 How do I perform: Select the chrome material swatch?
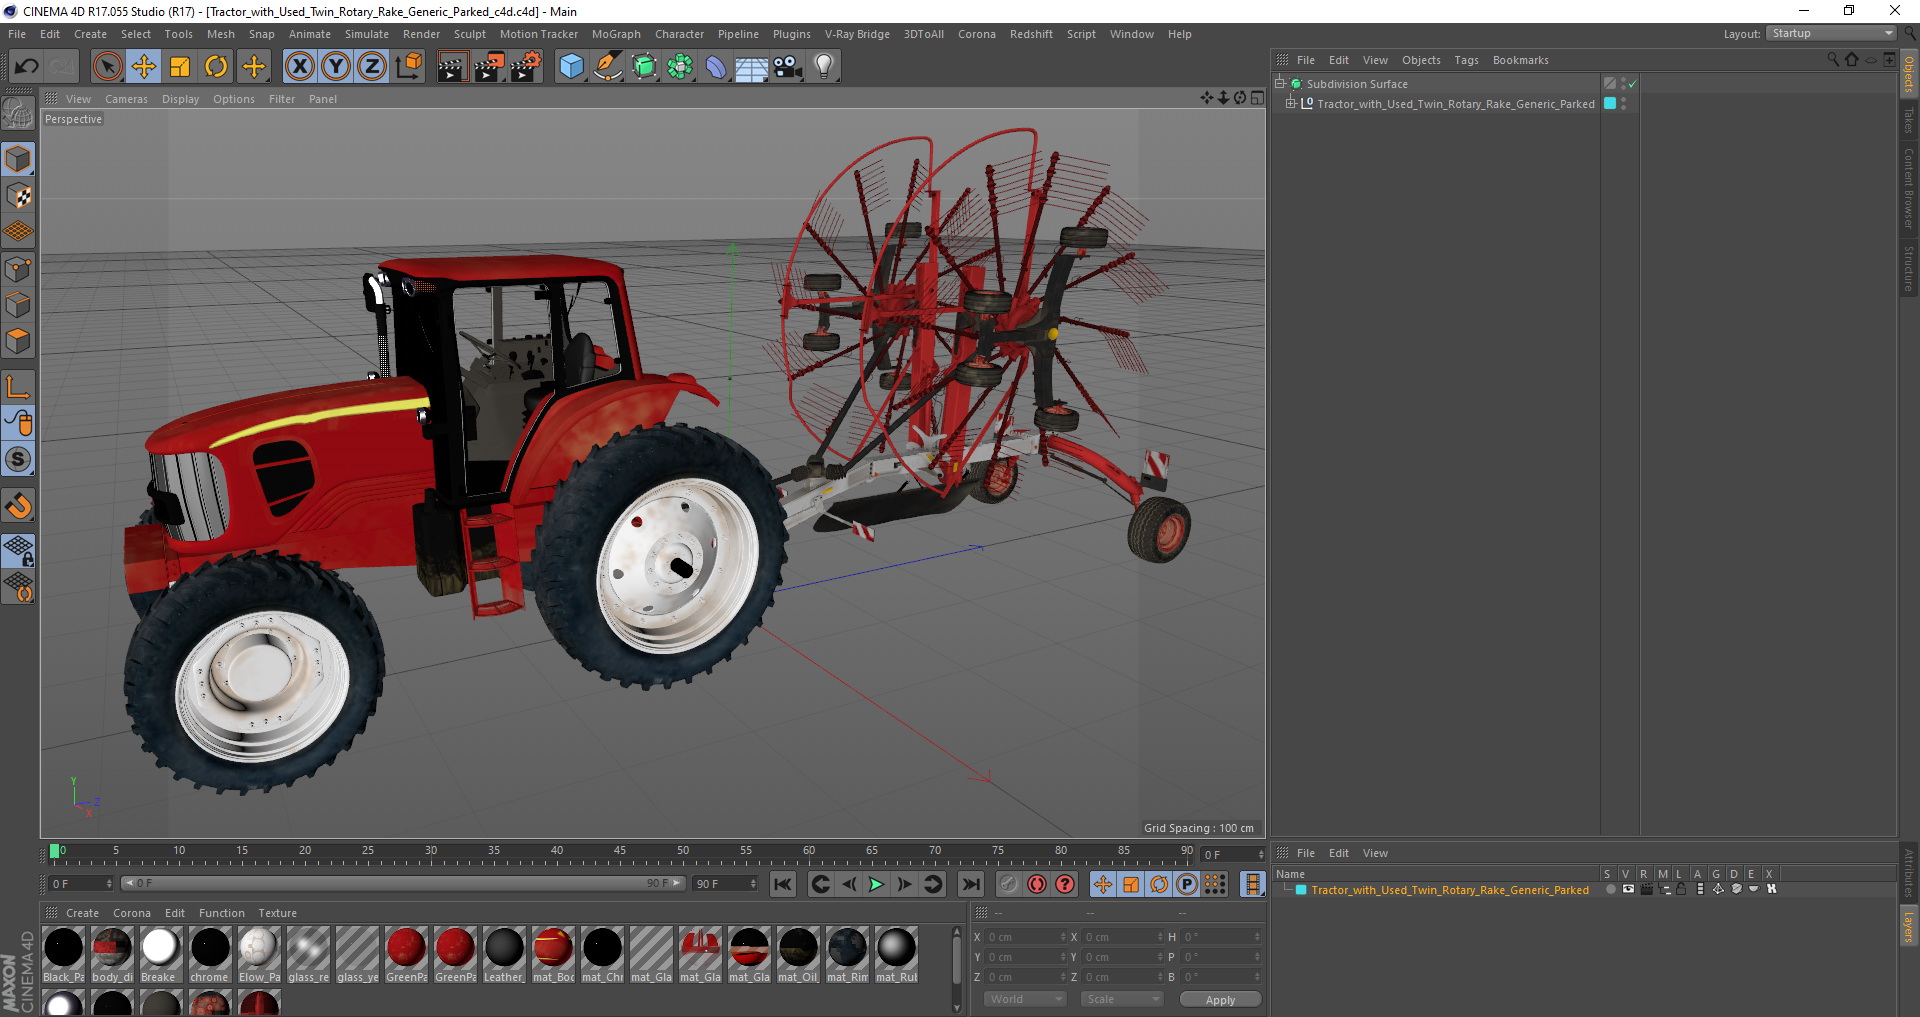pos(210,955)
